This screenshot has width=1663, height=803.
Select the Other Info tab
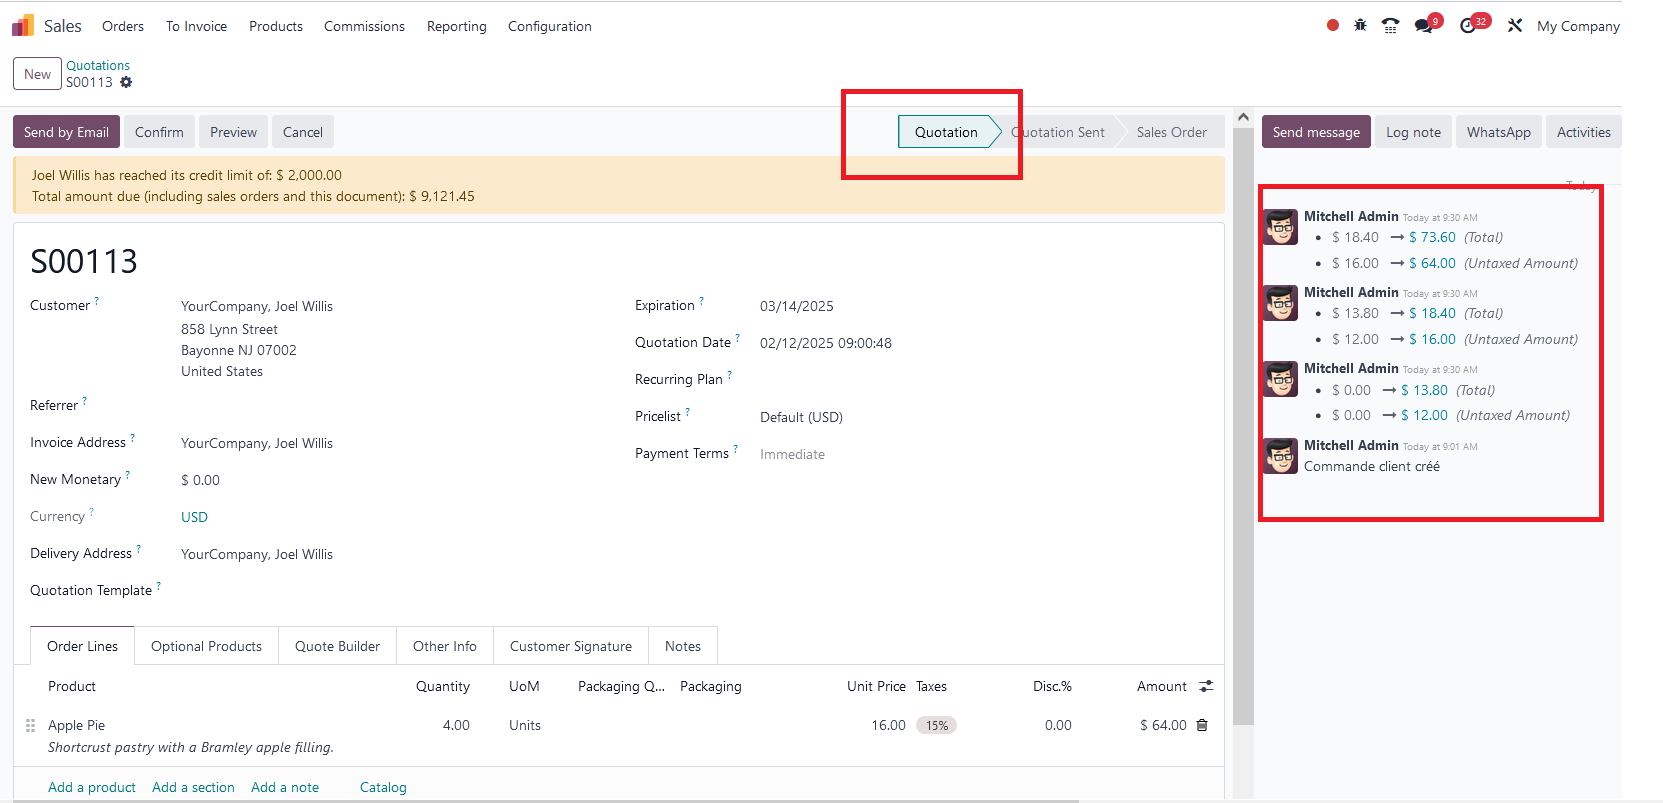tap(444, 646)
